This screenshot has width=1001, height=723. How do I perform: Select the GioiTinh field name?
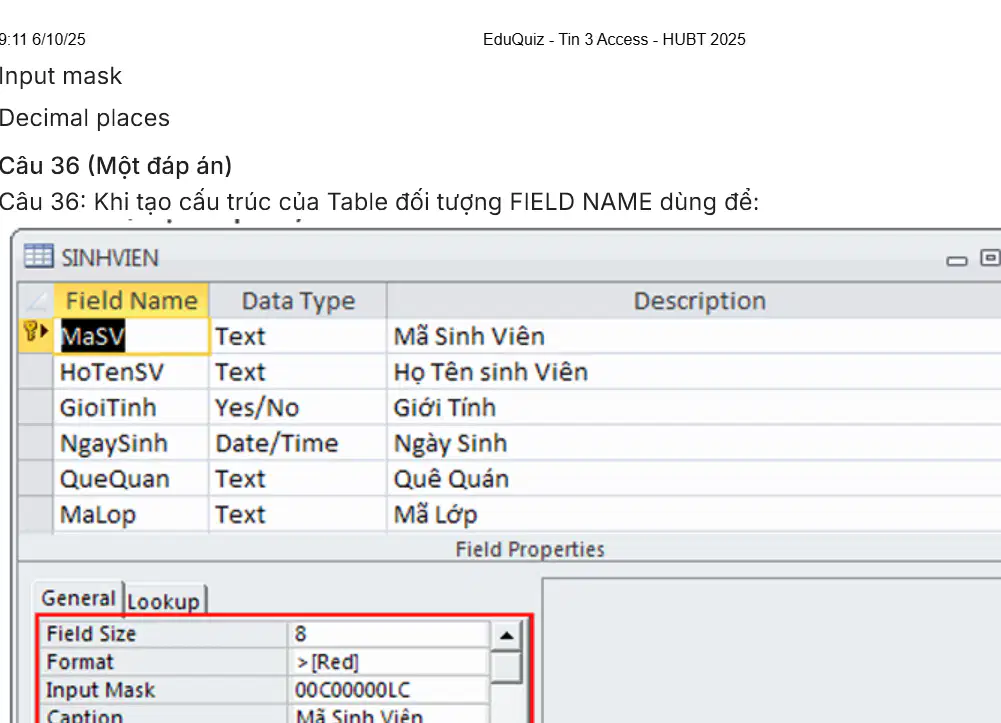point(132,408)
